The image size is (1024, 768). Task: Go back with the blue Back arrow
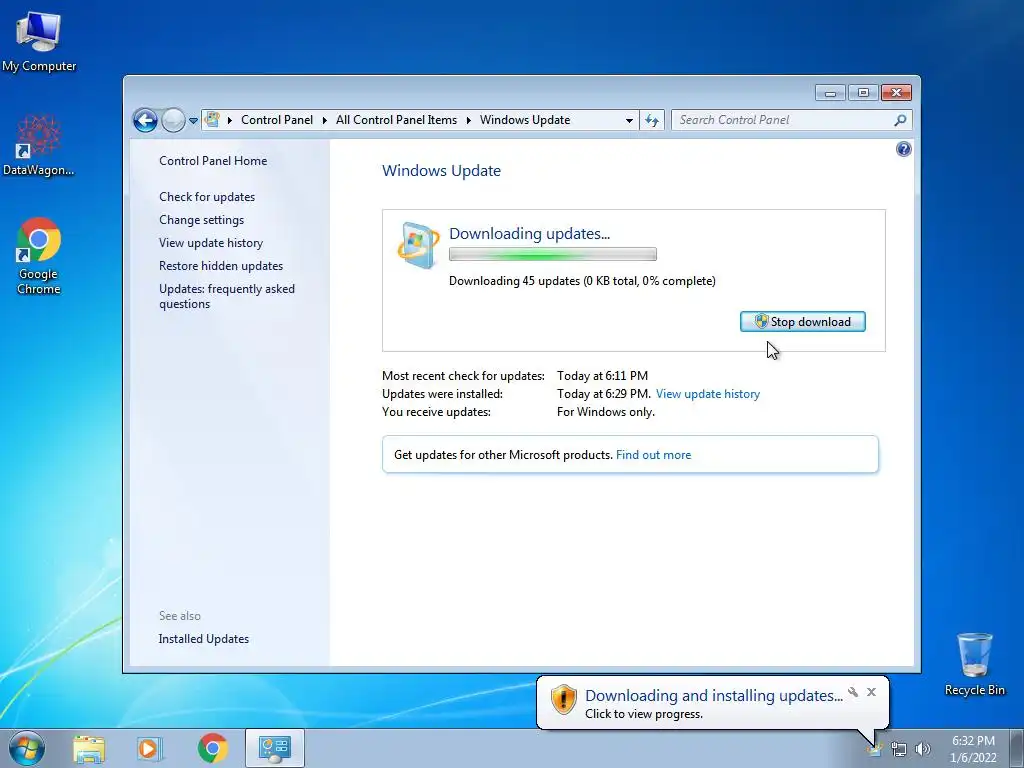(x=145, y=120)
